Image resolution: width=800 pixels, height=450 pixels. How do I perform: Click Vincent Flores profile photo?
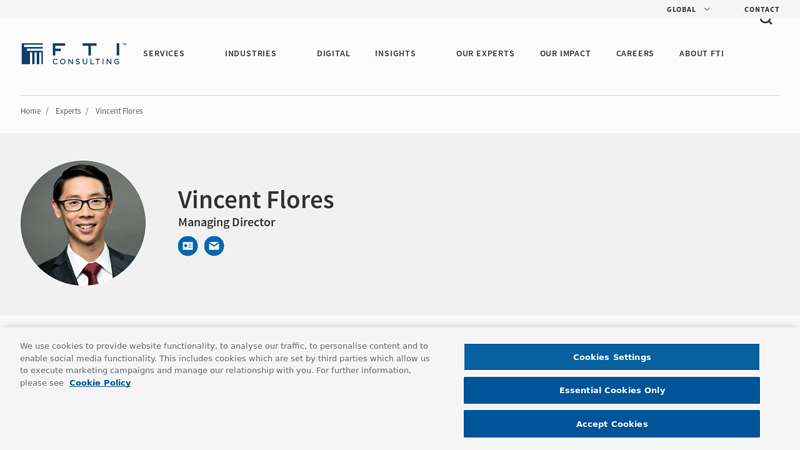[x=83, y=223]
